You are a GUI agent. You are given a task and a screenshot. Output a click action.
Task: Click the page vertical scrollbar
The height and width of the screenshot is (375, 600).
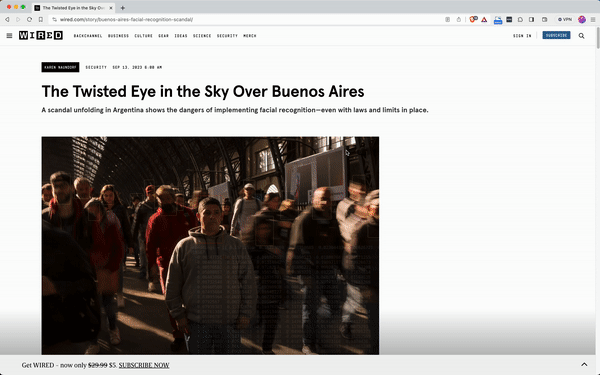point(598,38)
